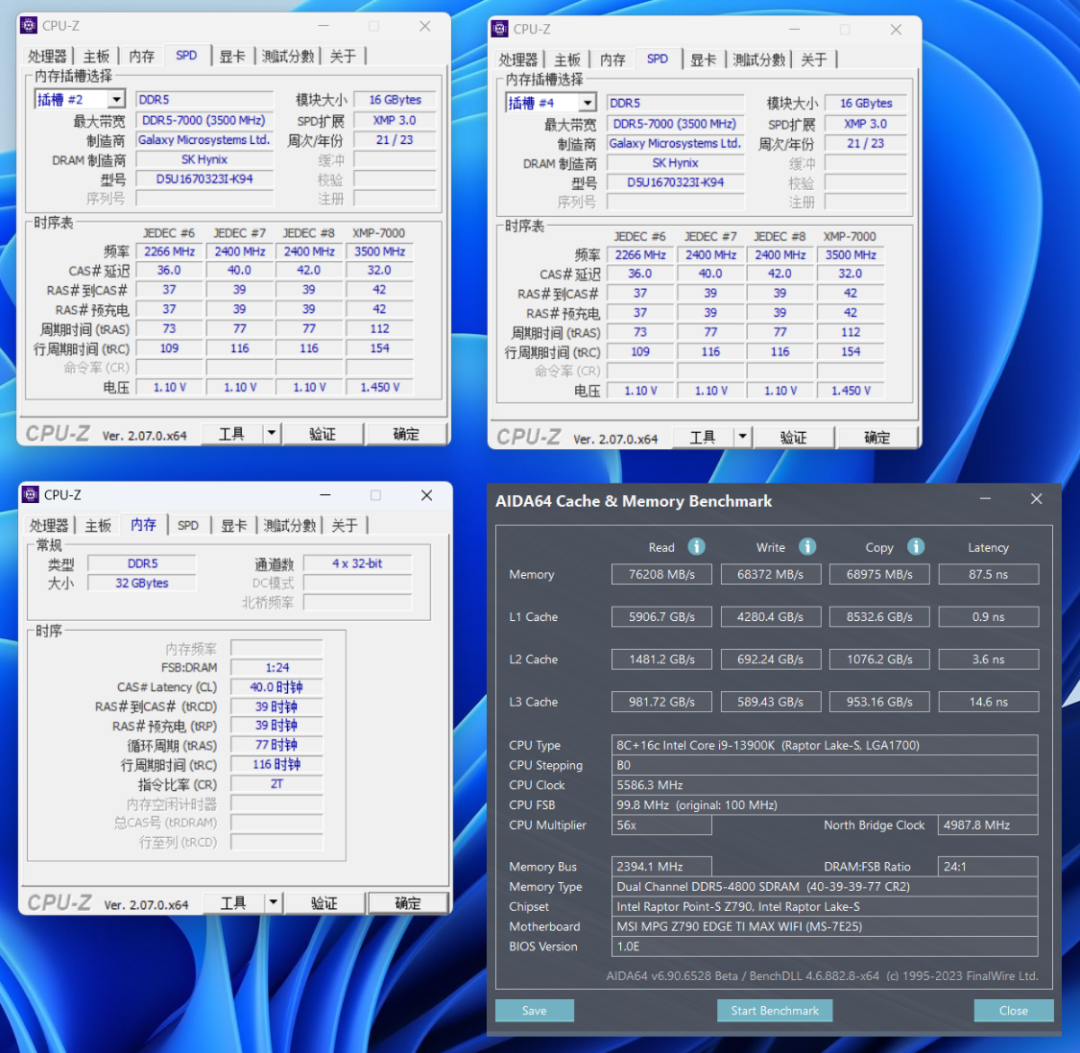Open 关于 tab in slot #2 window

[x=343, y=56]
